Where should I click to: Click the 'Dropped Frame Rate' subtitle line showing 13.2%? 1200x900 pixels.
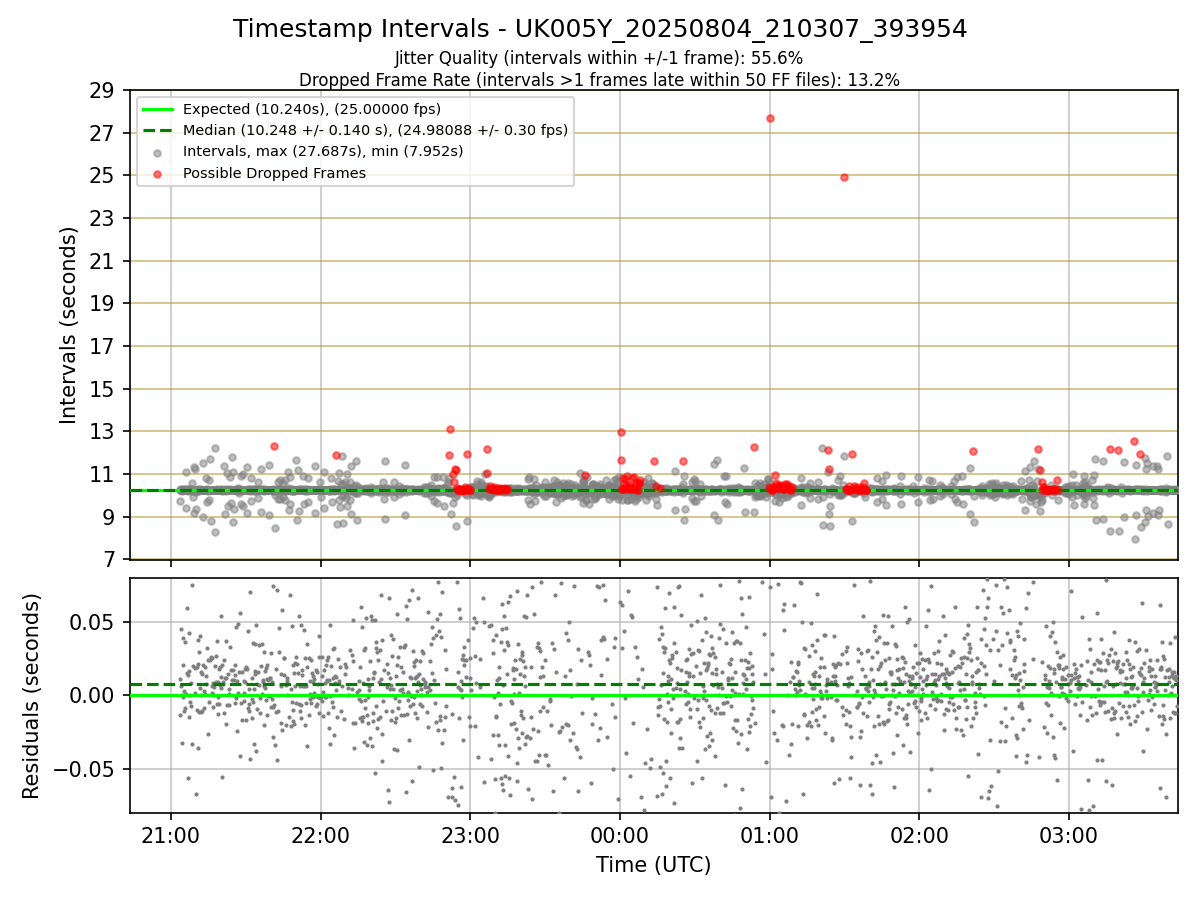tap(599, 80)
